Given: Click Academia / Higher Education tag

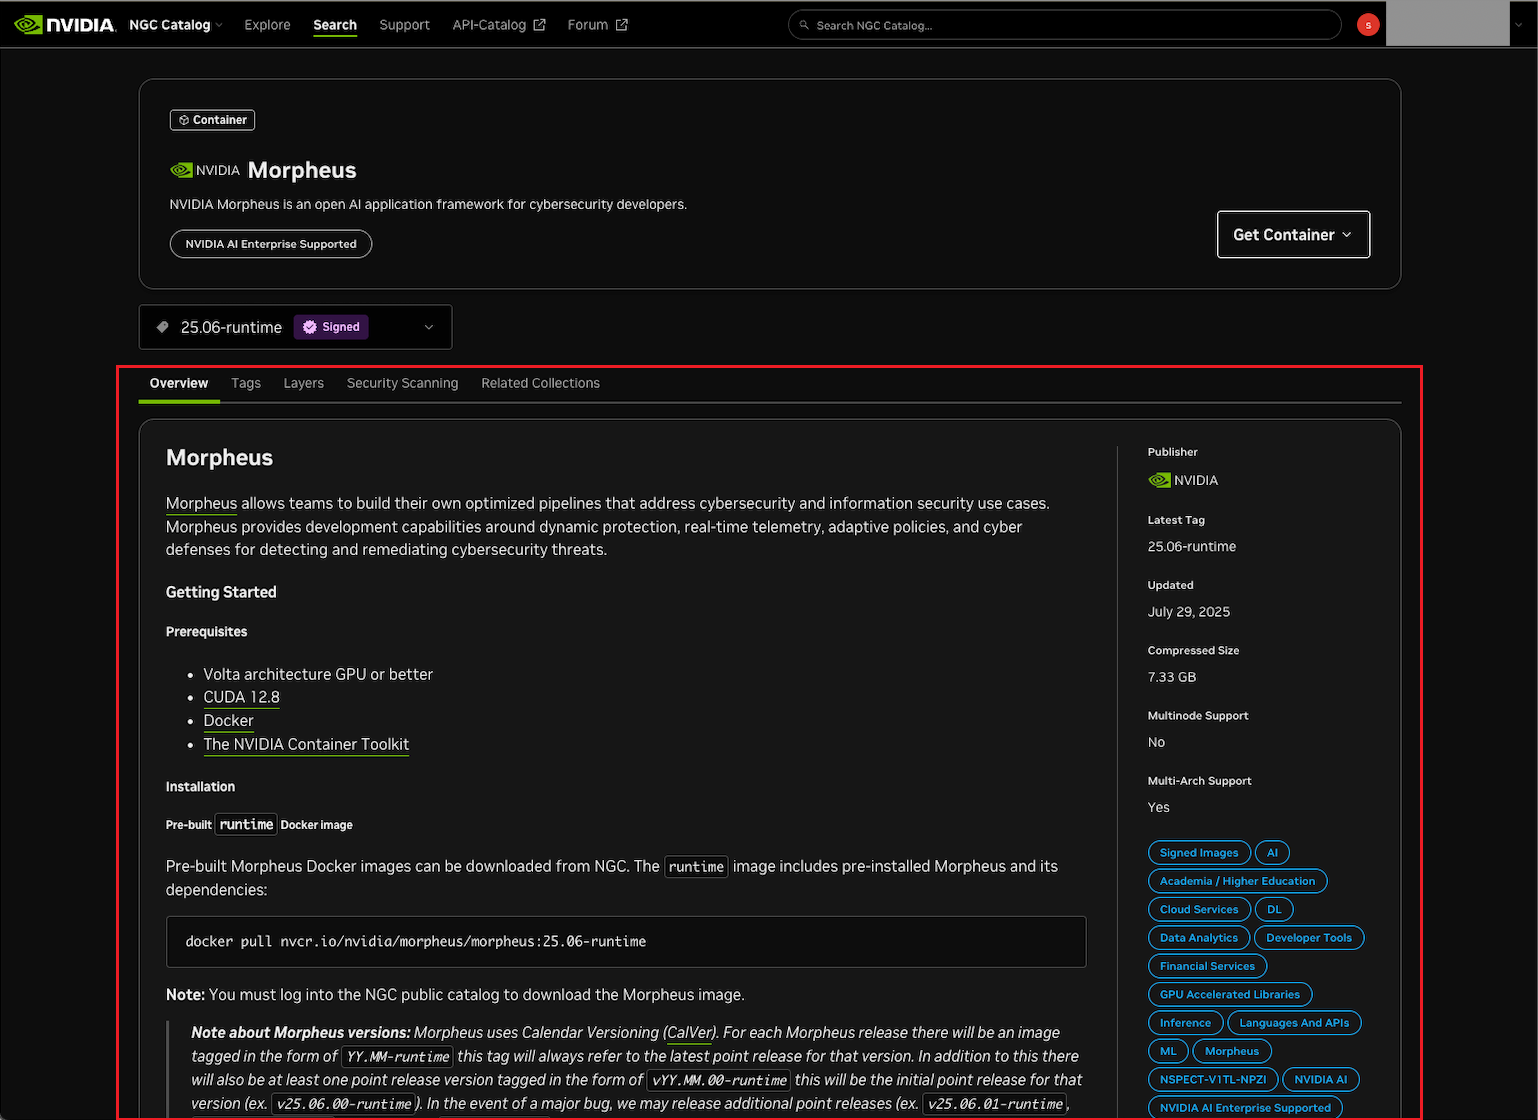Looking at the screenshot, I should pos(1237,881).
